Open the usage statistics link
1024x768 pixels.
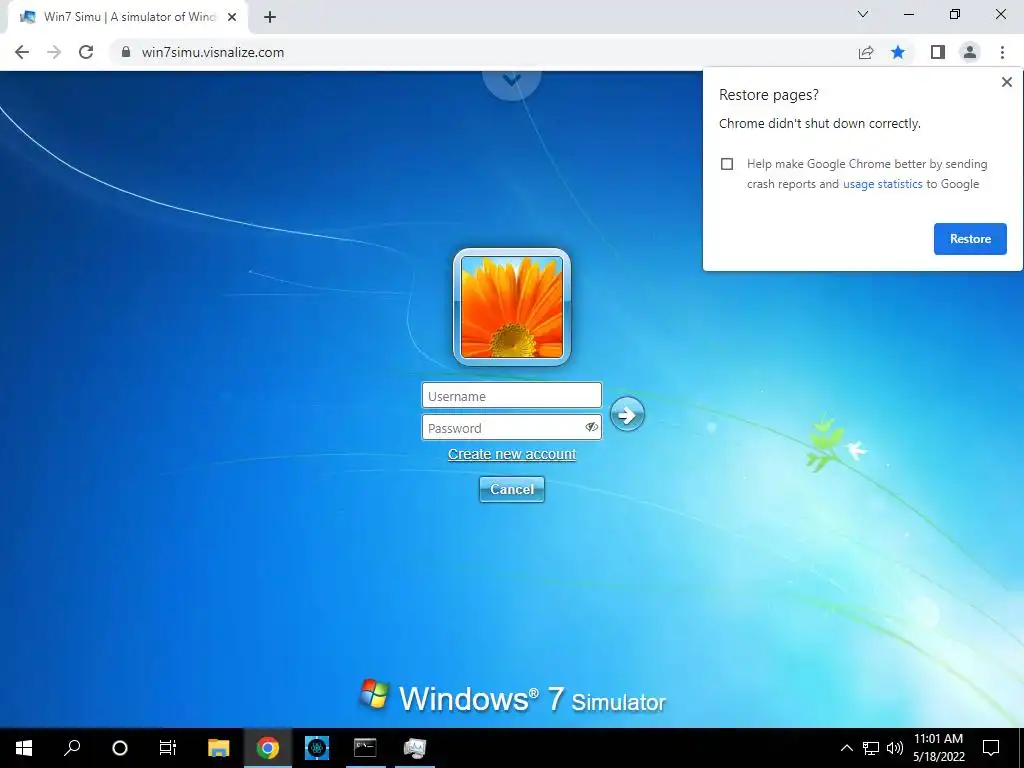click(882, 184)
